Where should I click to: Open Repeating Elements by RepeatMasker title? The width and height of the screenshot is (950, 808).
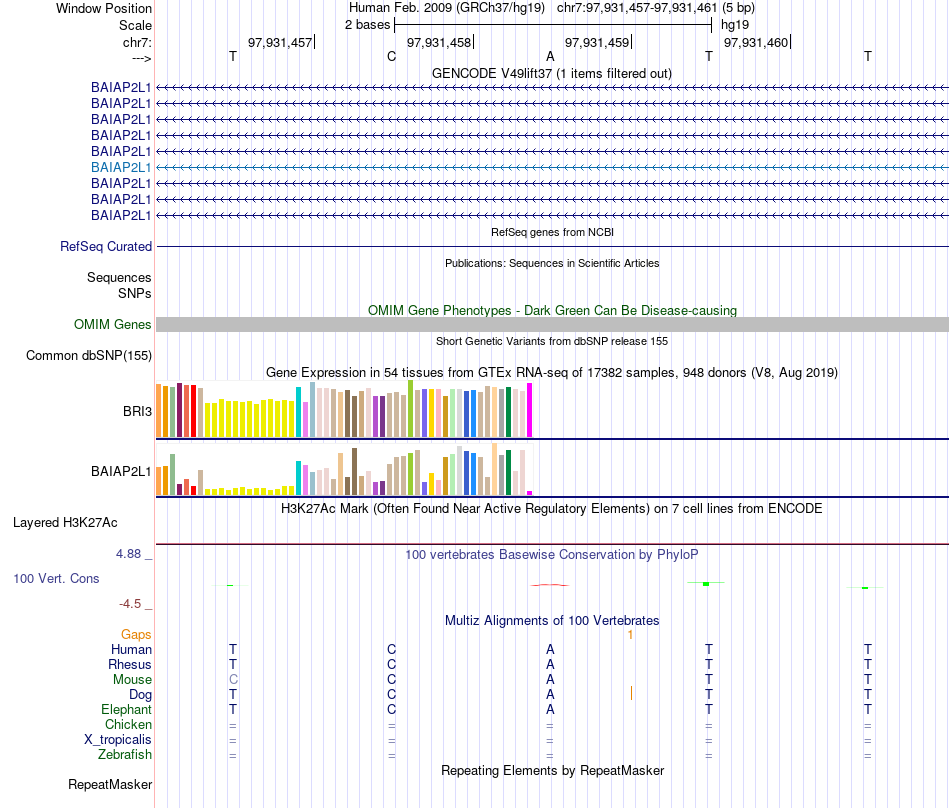click(x=552, y=770)
